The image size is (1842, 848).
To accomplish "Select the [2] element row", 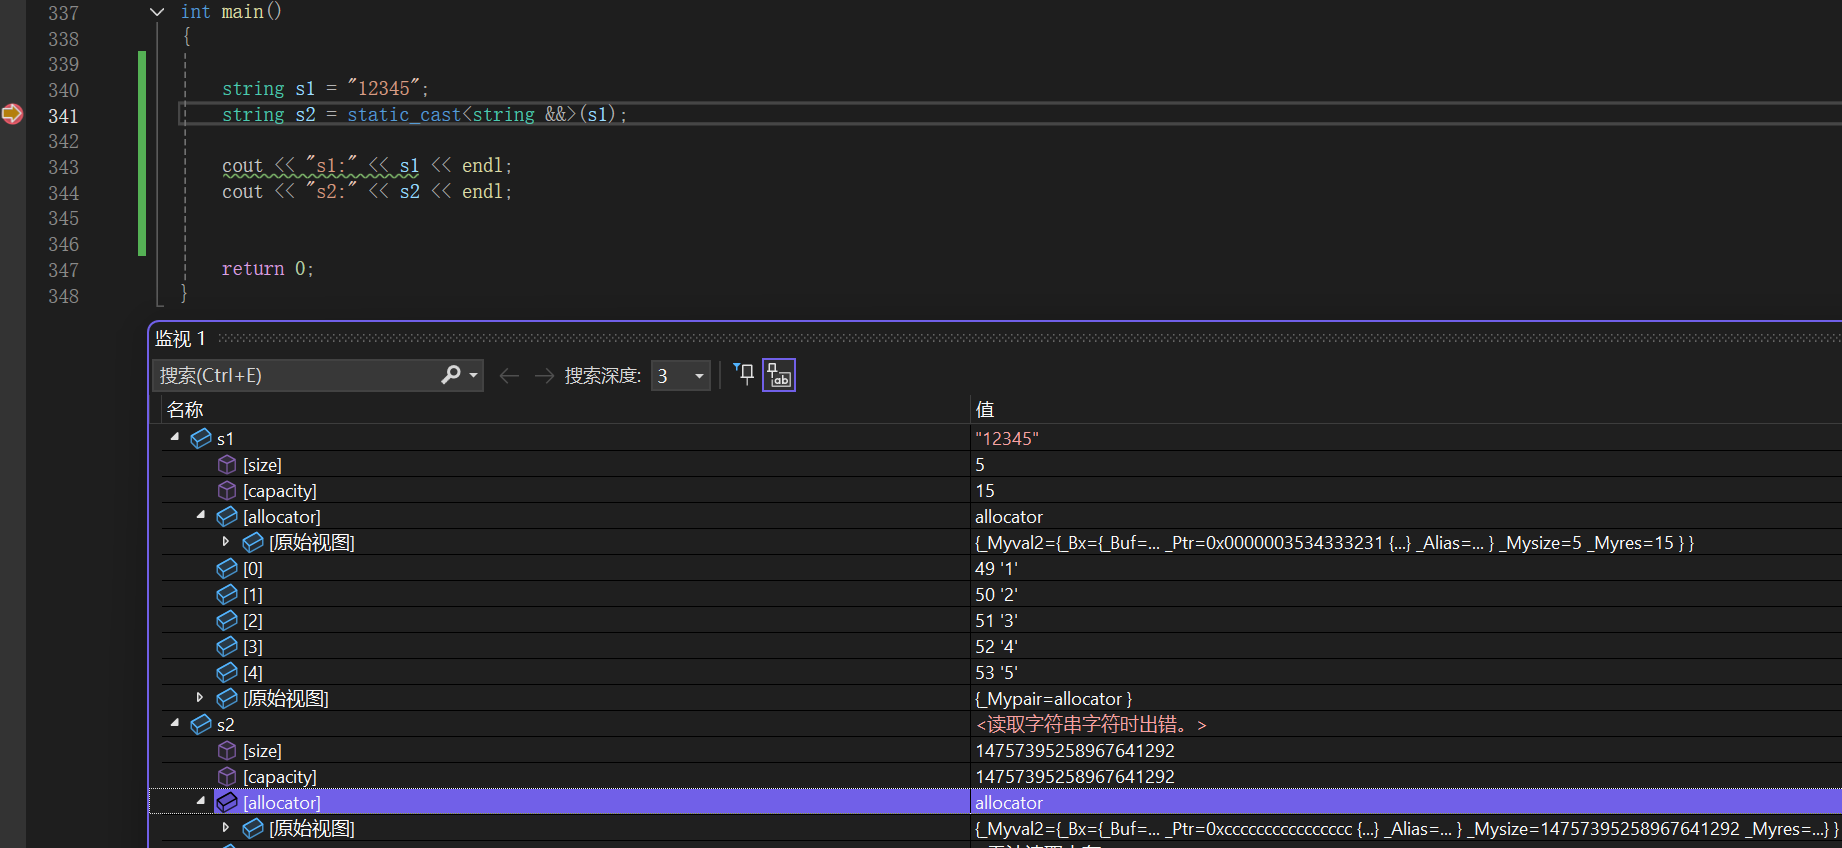I will pos(1001,620).
